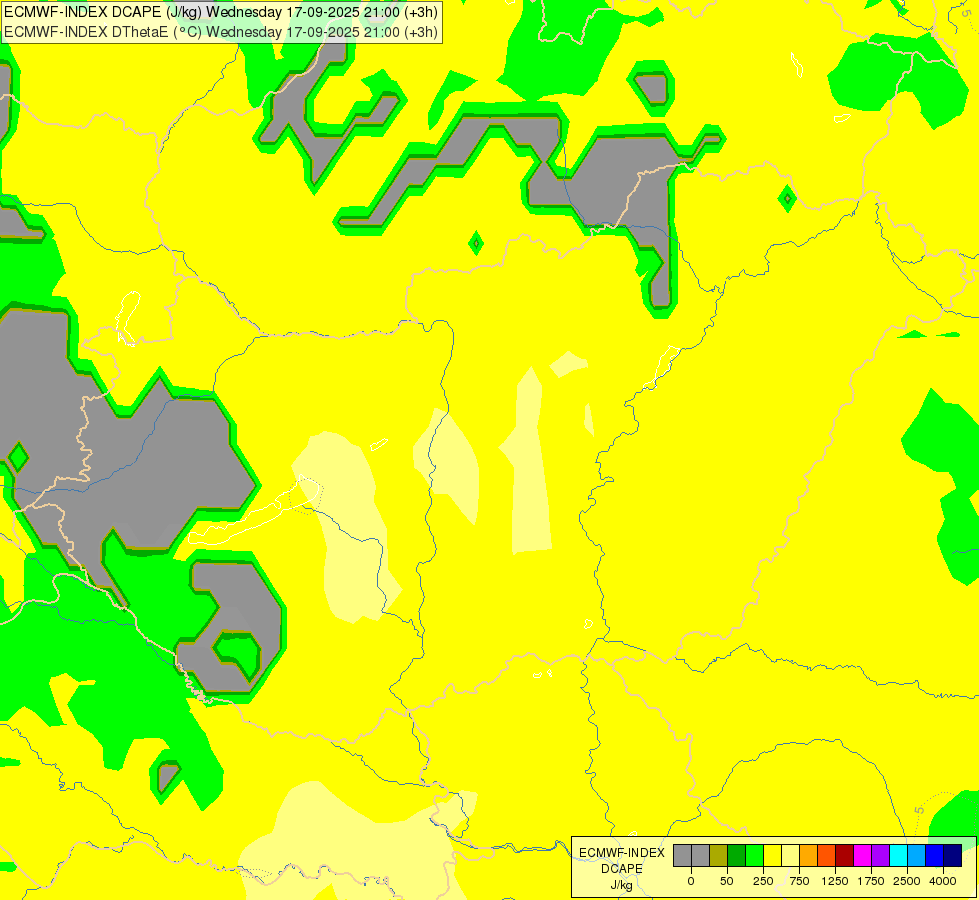Screen dimensions: 979x900
Task: Pick the bright green legend swatch
Action: 754,855
